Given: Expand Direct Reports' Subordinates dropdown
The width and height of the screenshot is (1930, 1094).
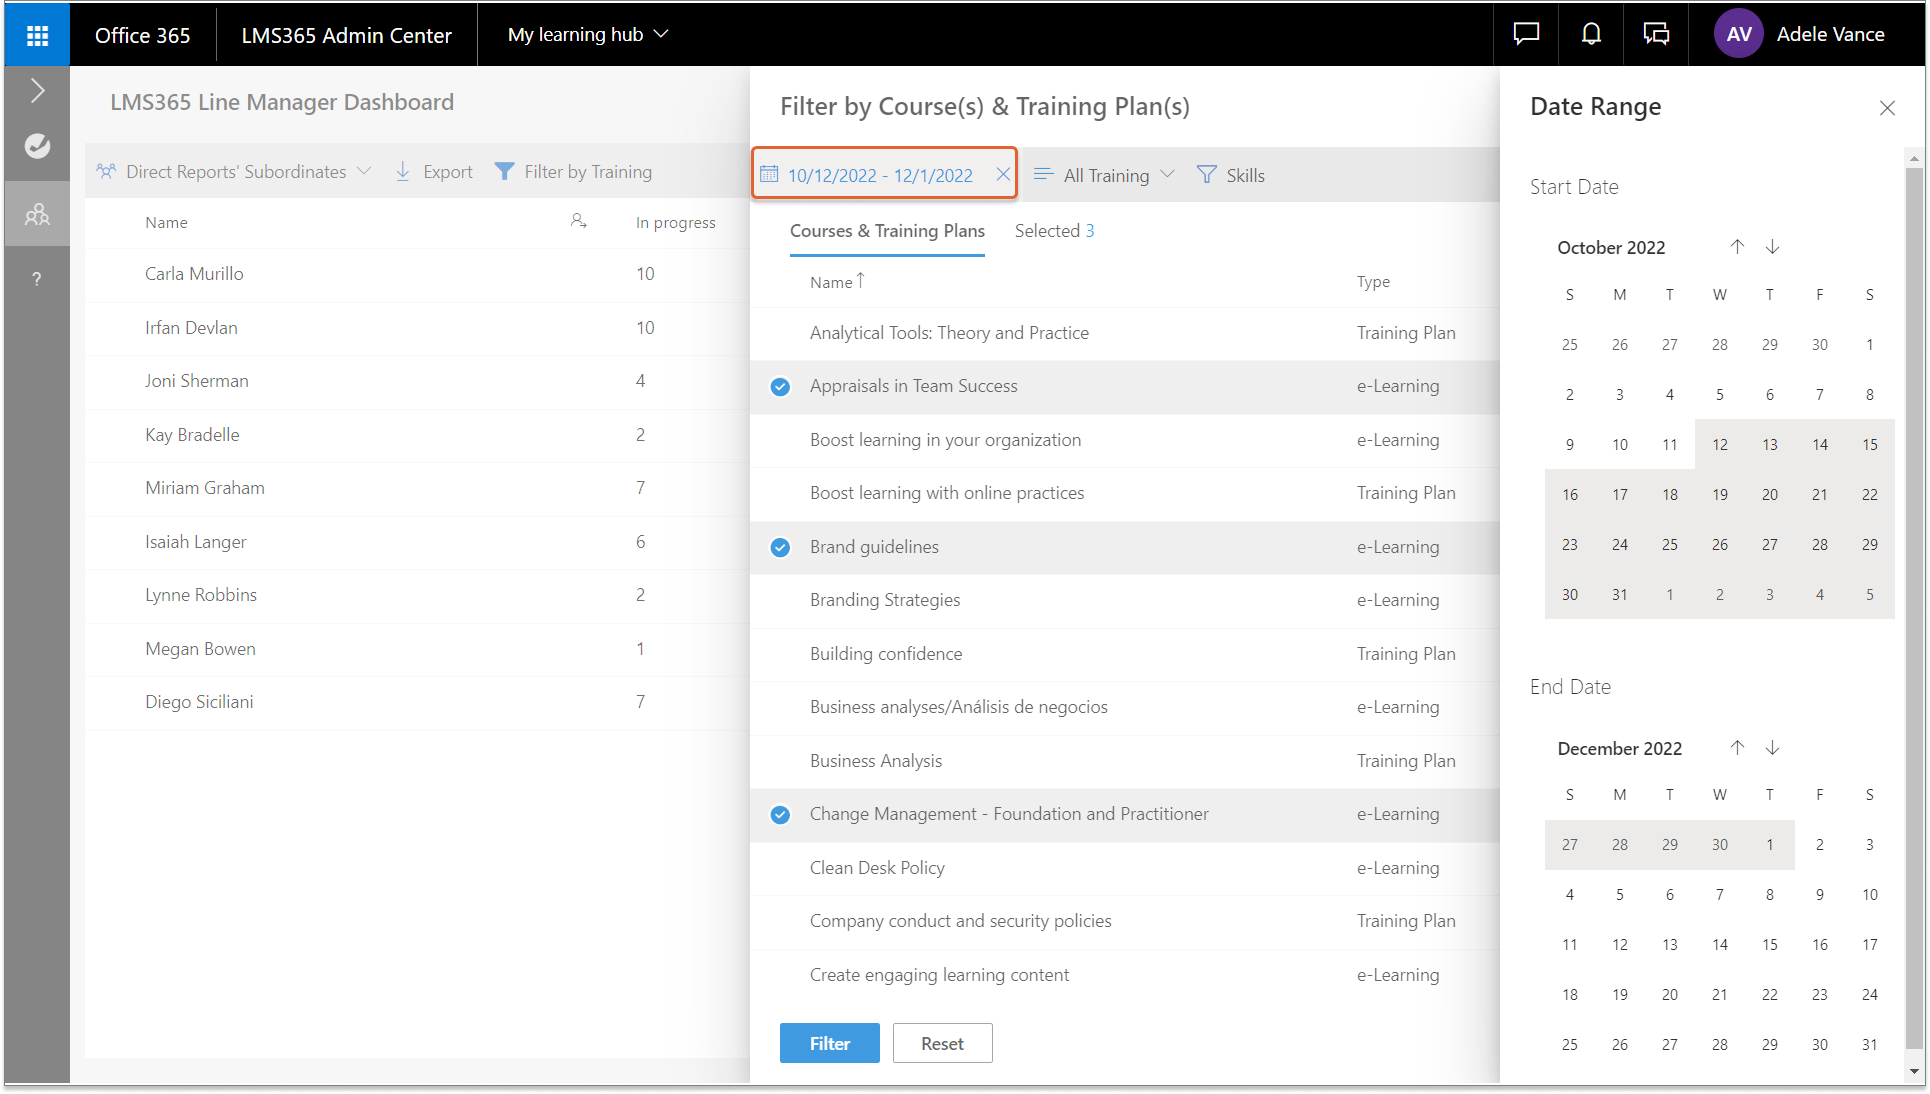Looking at the screenshot, I should [235, 172].
